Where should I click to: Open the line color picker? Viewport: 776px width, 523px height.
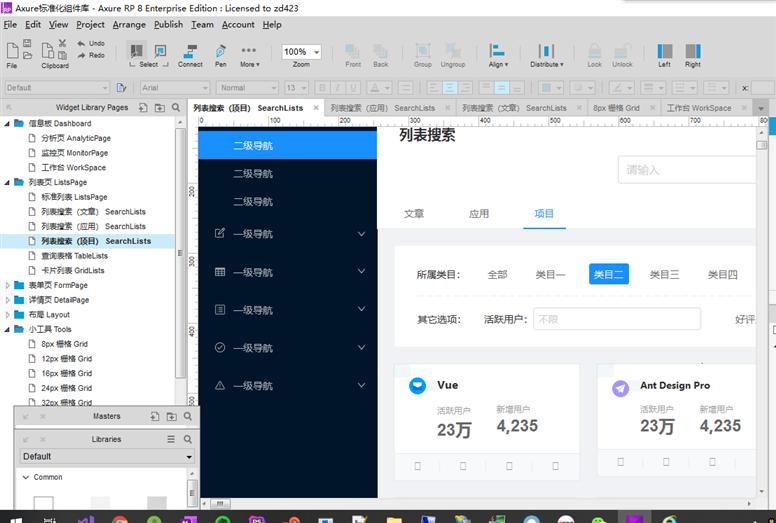click(621, 88)
